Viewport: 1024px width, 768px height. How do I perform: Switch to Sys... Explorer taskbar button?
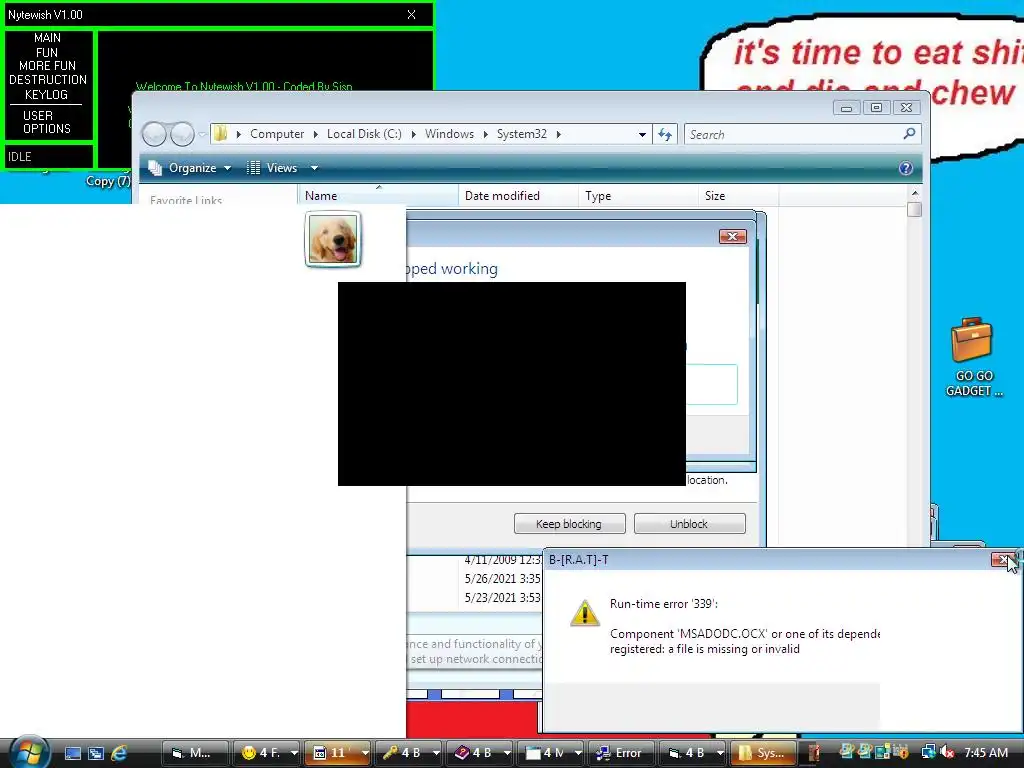pos(763,753)
